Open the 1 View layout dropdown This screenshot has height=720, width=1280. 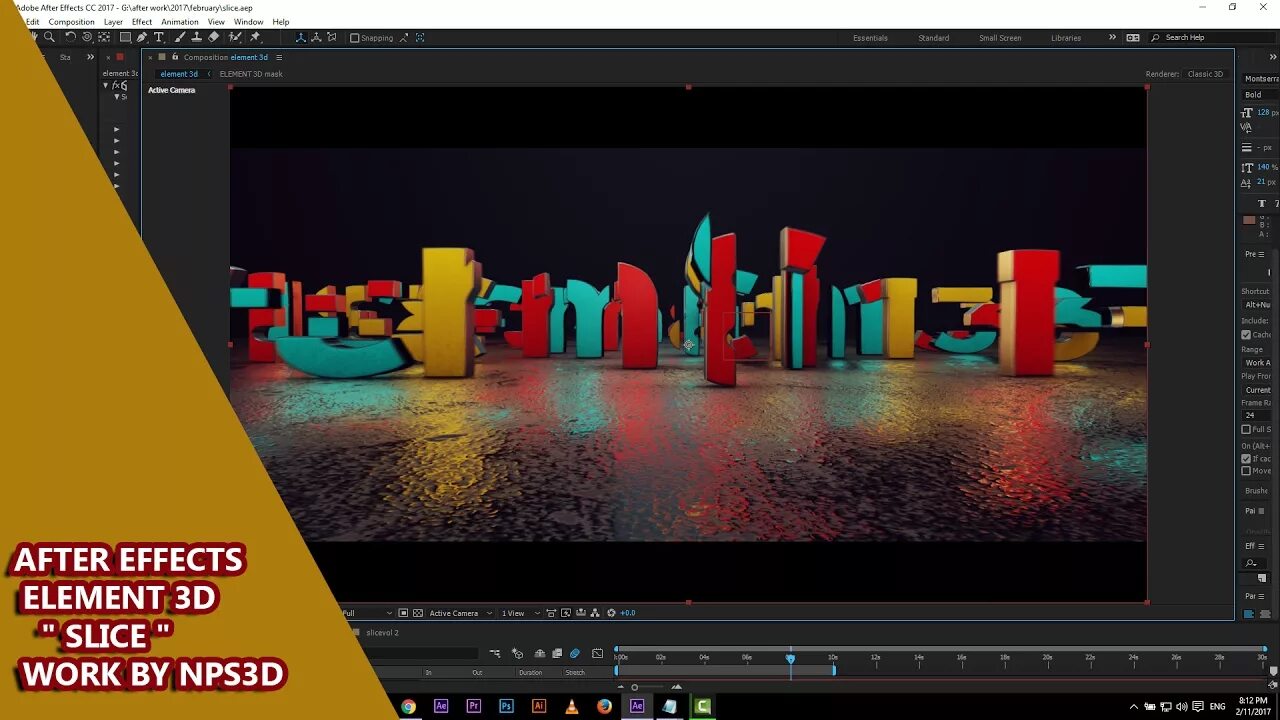(520, 613)
